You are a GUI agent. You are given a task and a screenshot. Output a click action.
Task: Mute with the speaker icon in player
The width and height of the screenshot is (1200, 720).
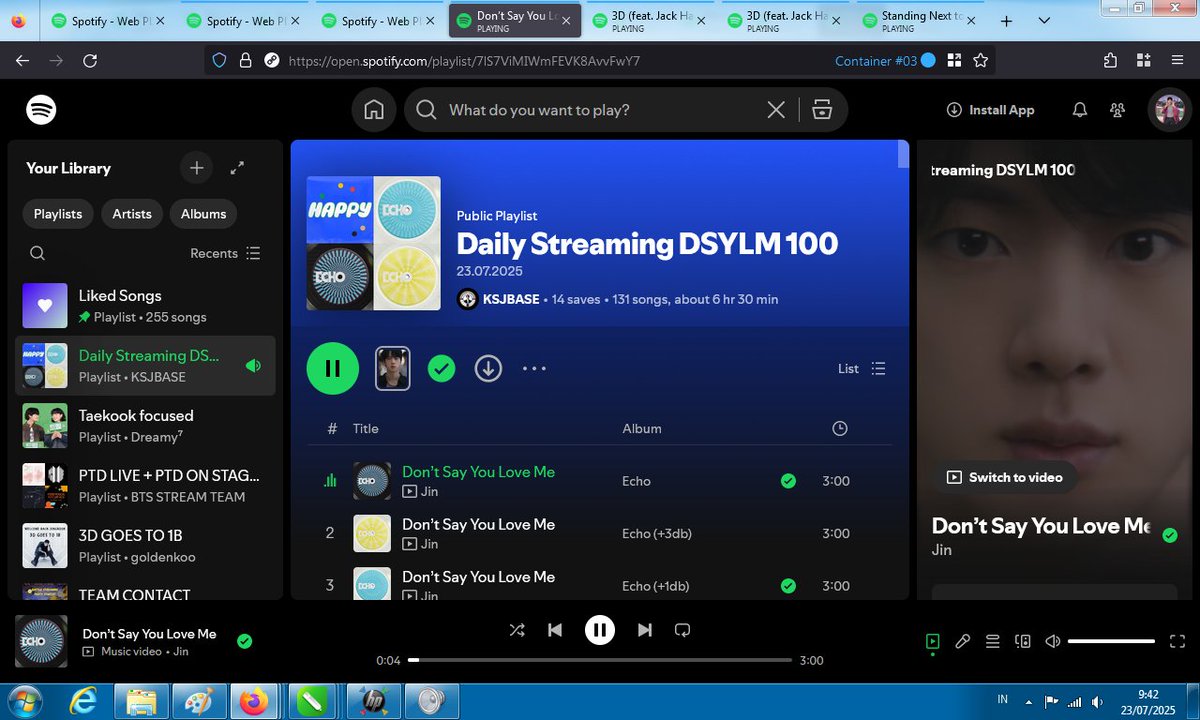point(1052,641)
